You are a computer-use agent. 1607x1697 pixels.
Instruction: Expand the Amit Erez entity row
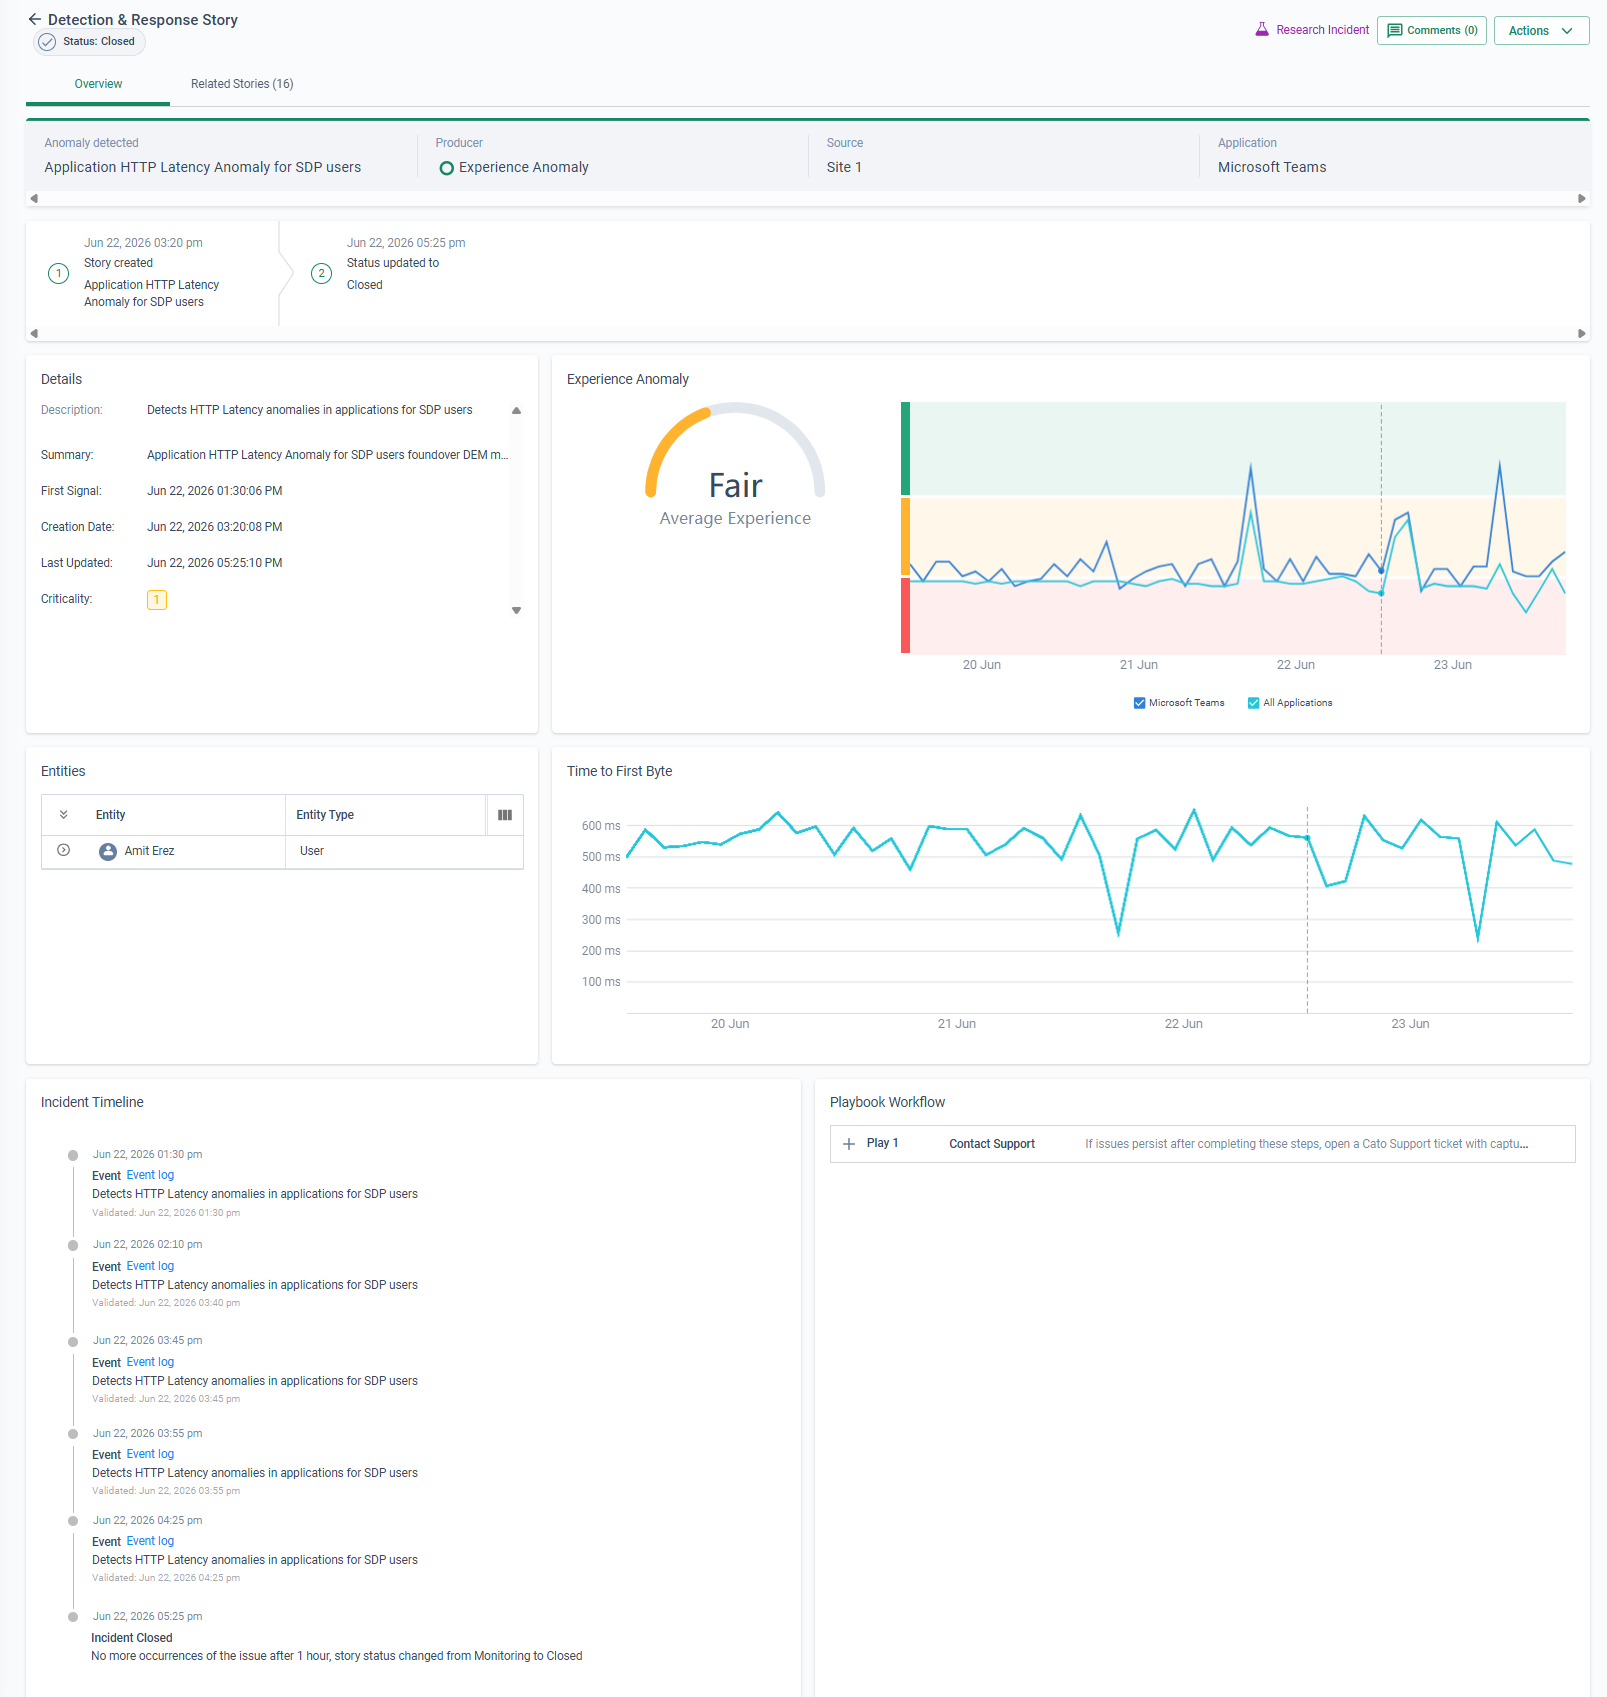click(x=63, y=851)
